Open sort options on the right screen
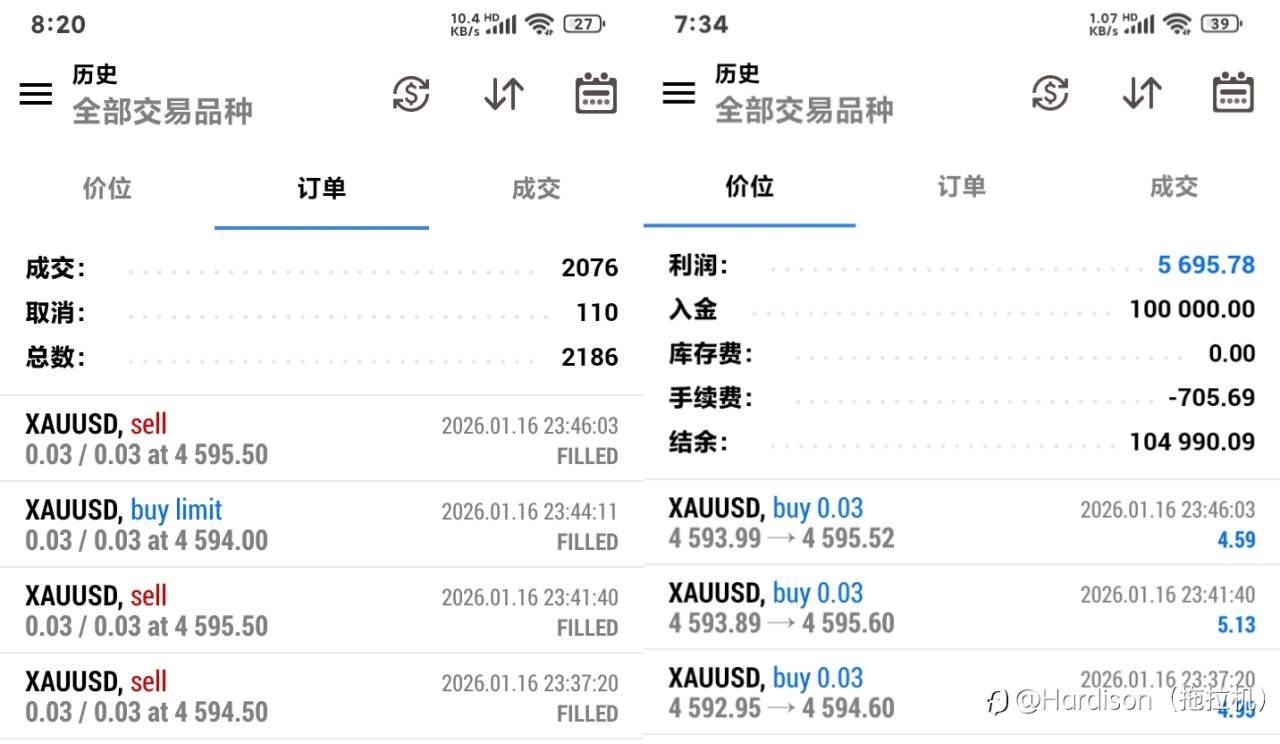 click(1141, 93)
